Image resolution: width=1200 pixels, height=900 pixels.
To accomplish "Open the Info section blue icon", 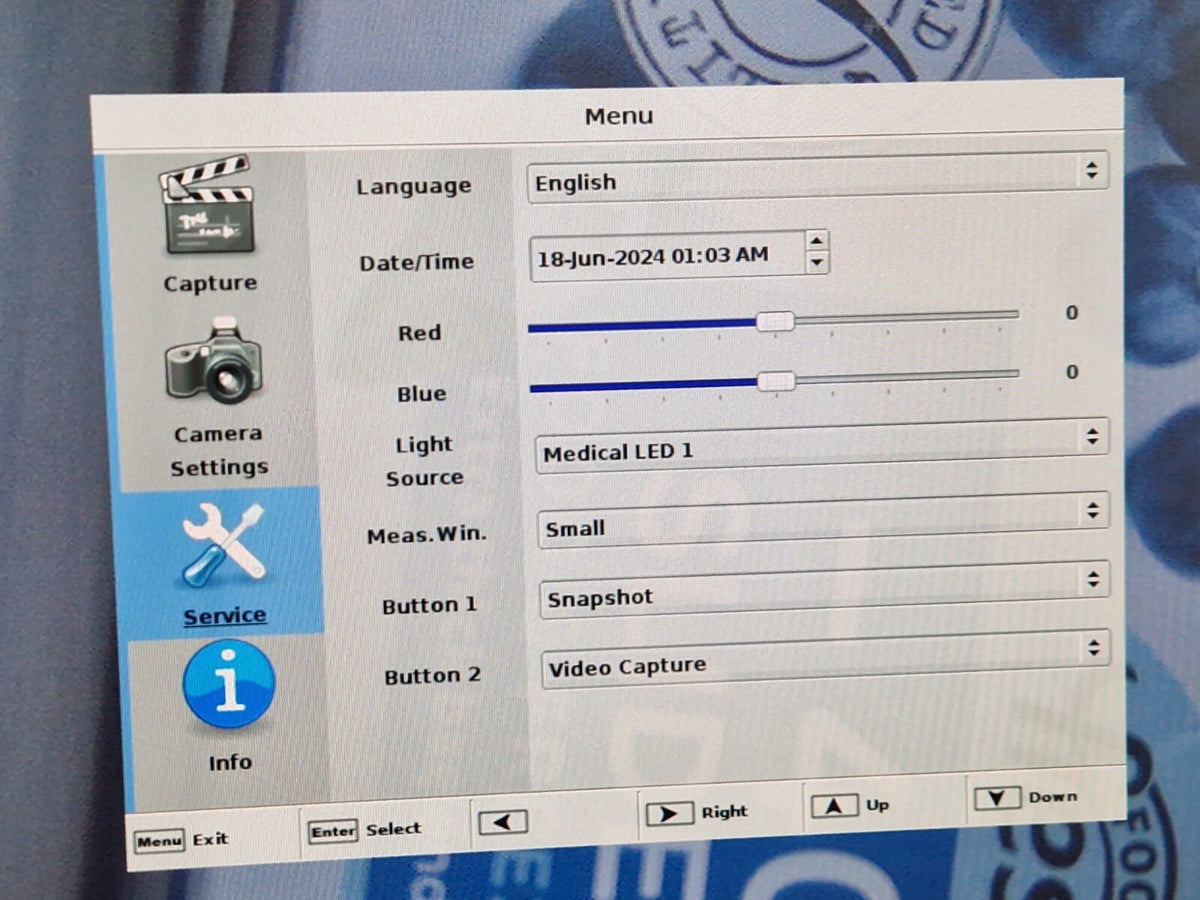I will 229,687.
